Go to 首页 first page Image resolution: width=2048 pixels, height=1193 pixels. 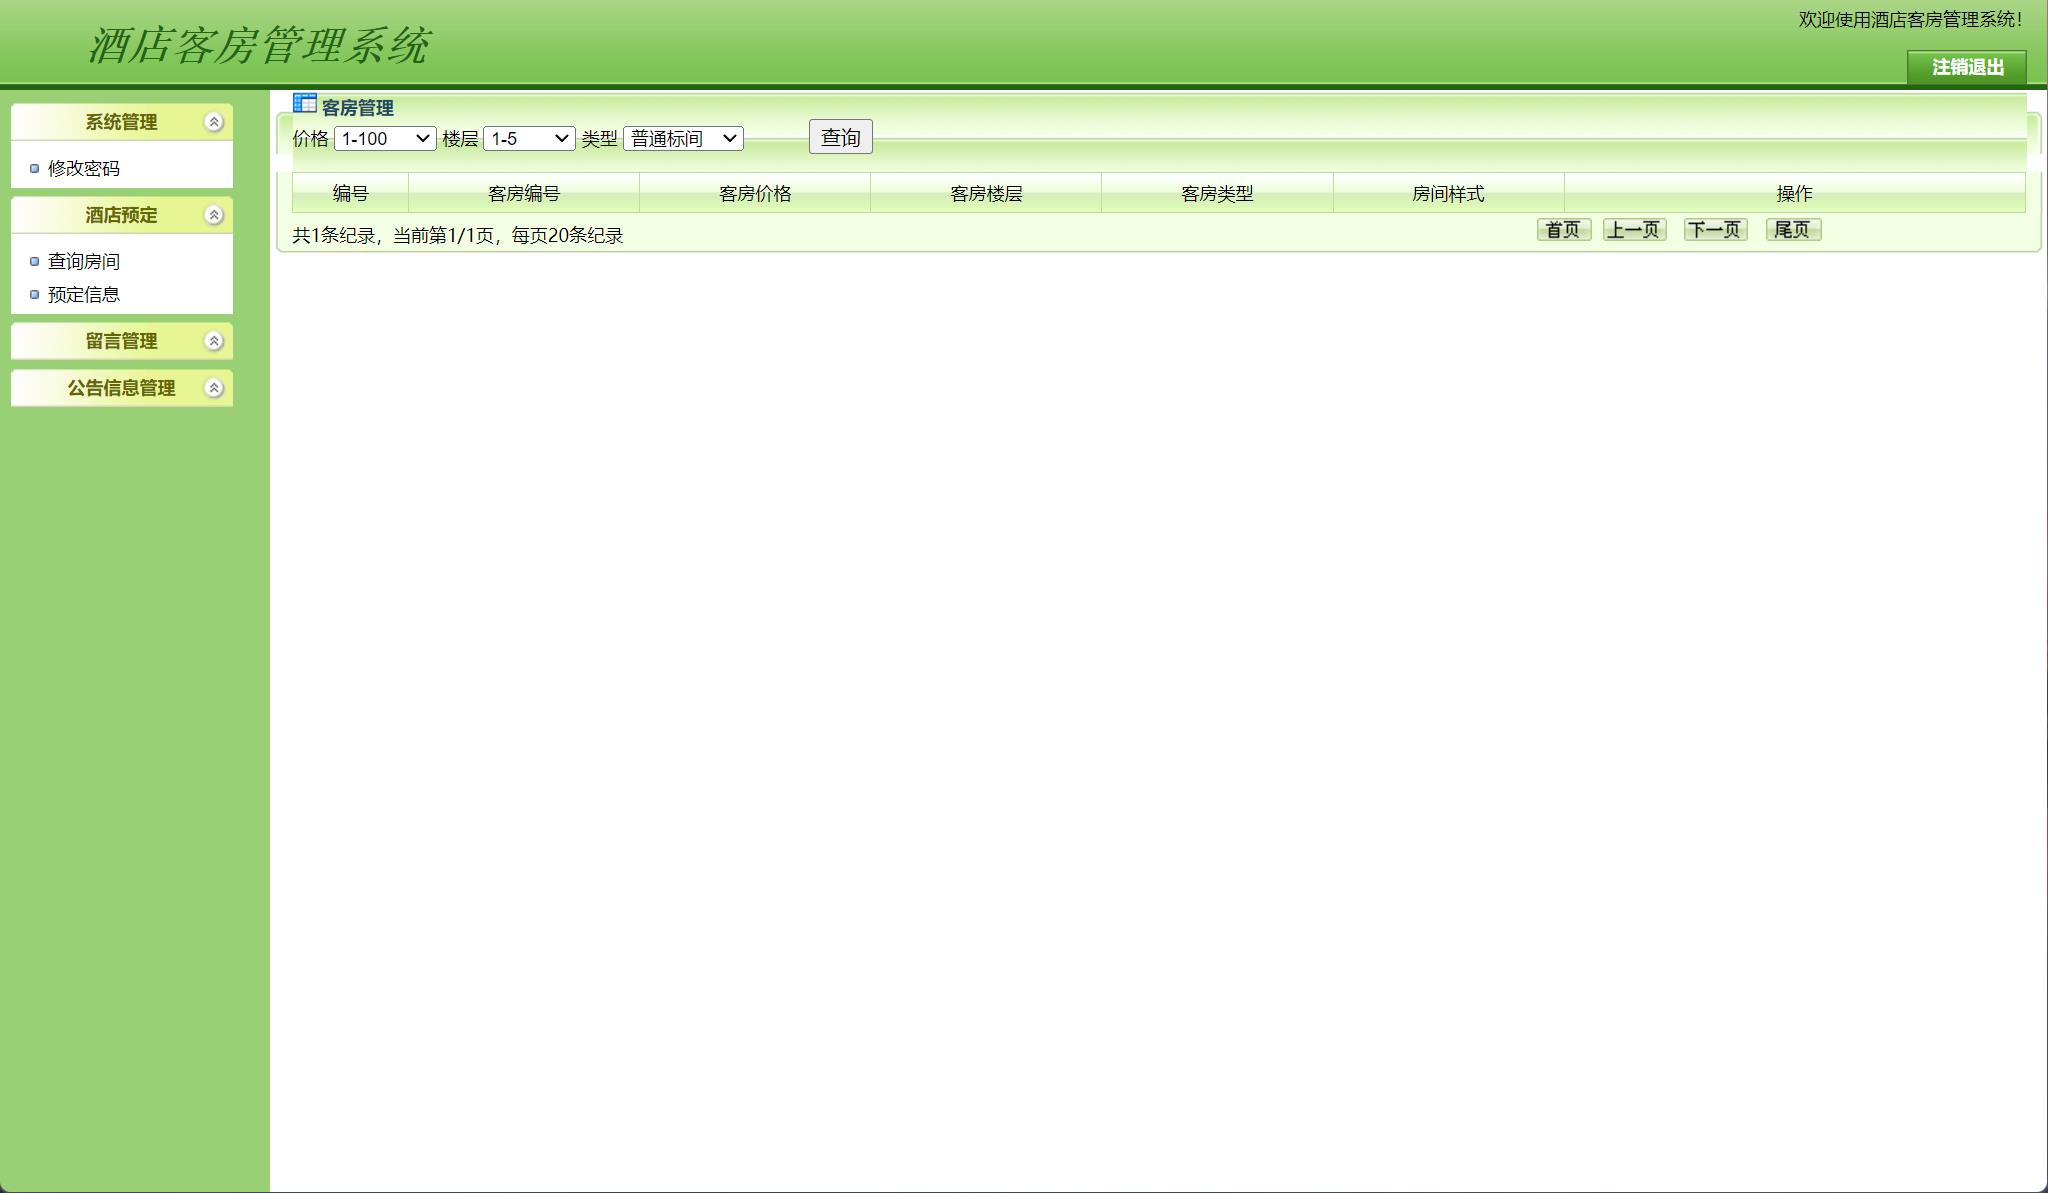(x=1563, y=230)
